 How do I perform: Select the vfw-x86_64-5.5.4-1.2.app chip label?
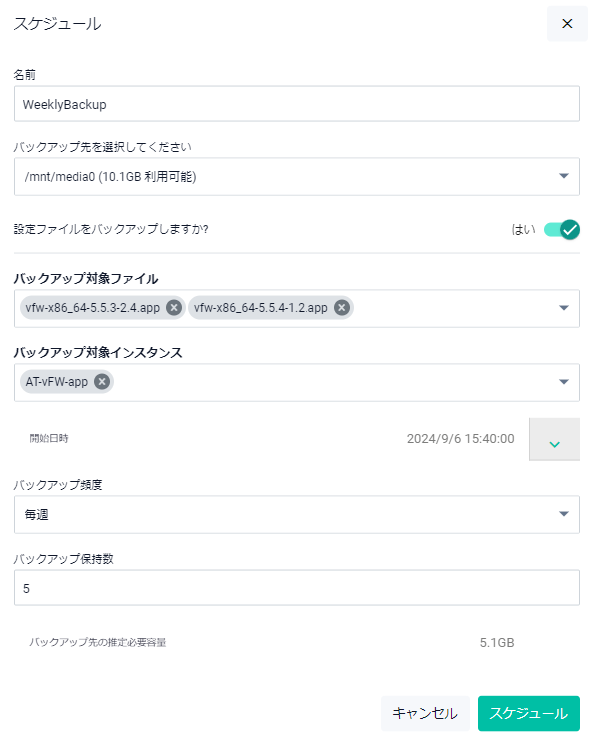pos(260,308)
